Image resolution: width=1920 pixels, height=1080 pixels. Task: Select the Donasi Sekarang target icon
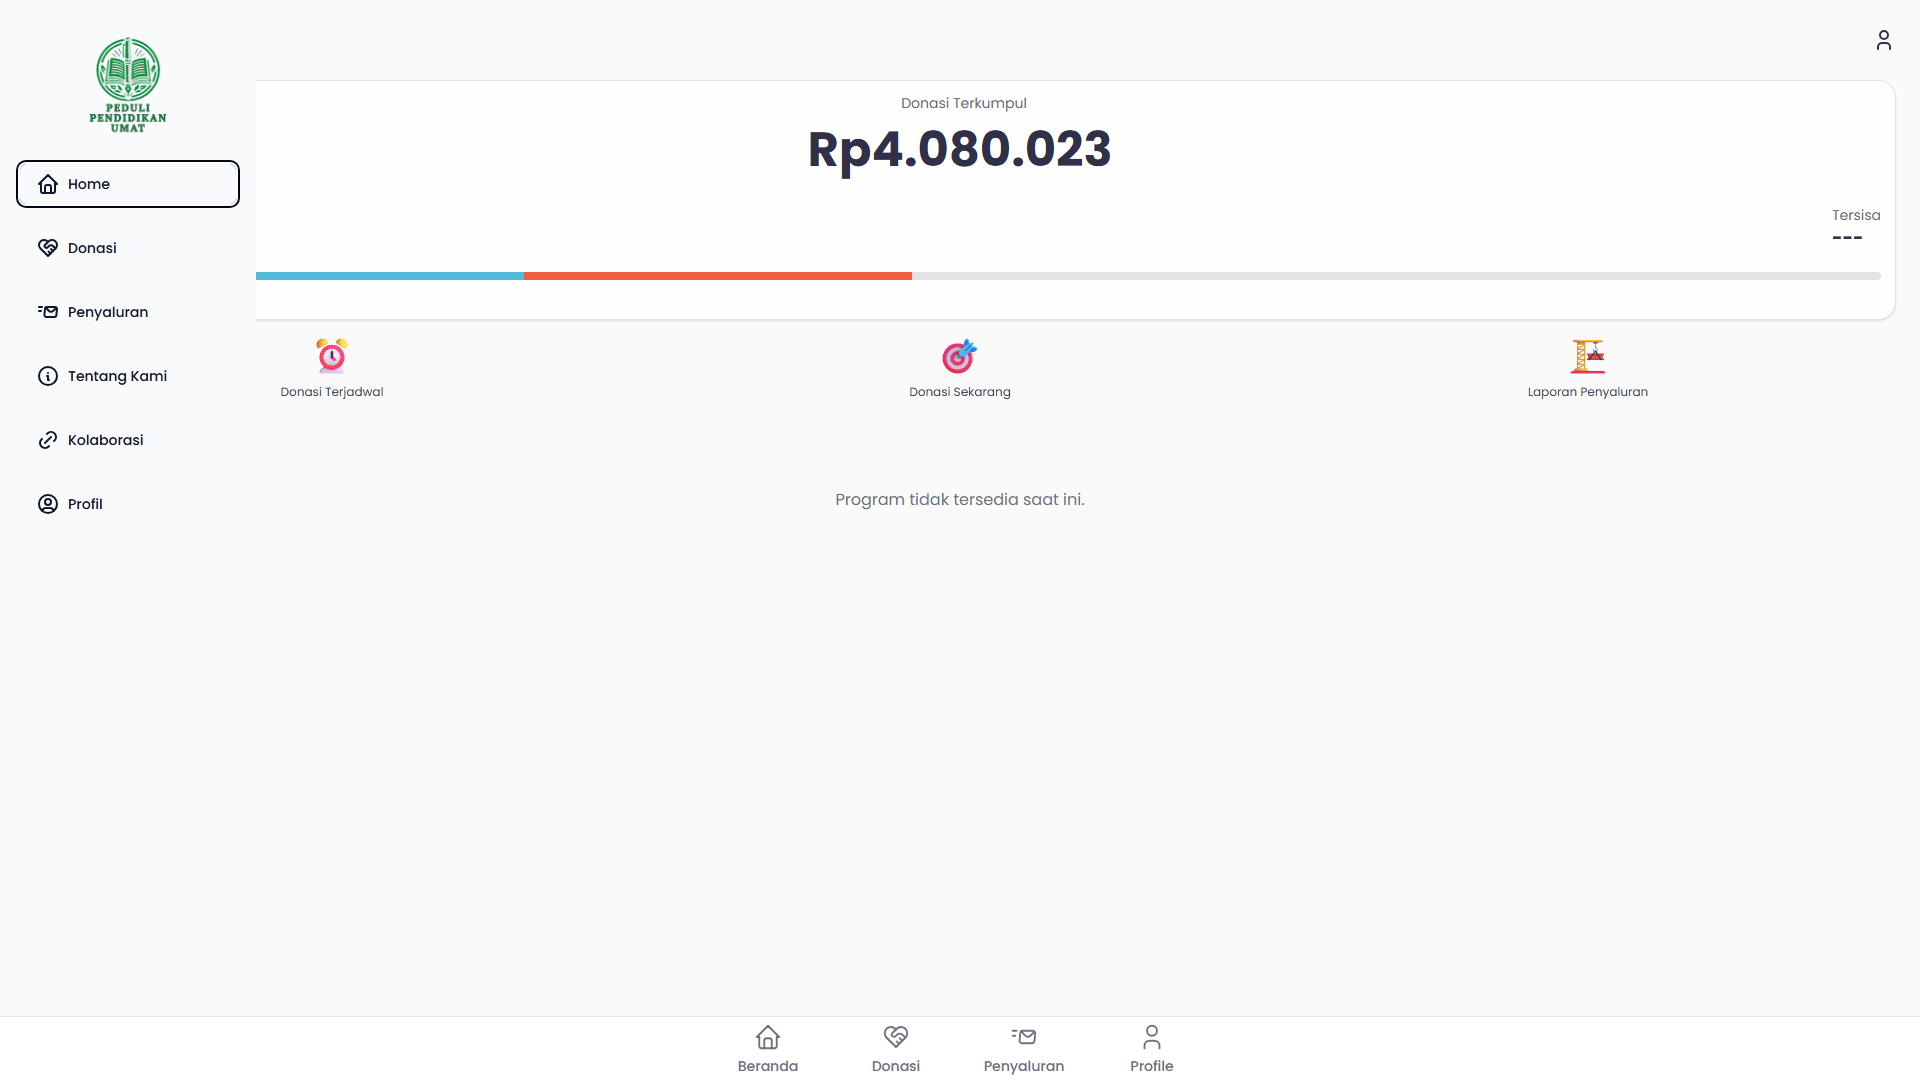[959, 356]
